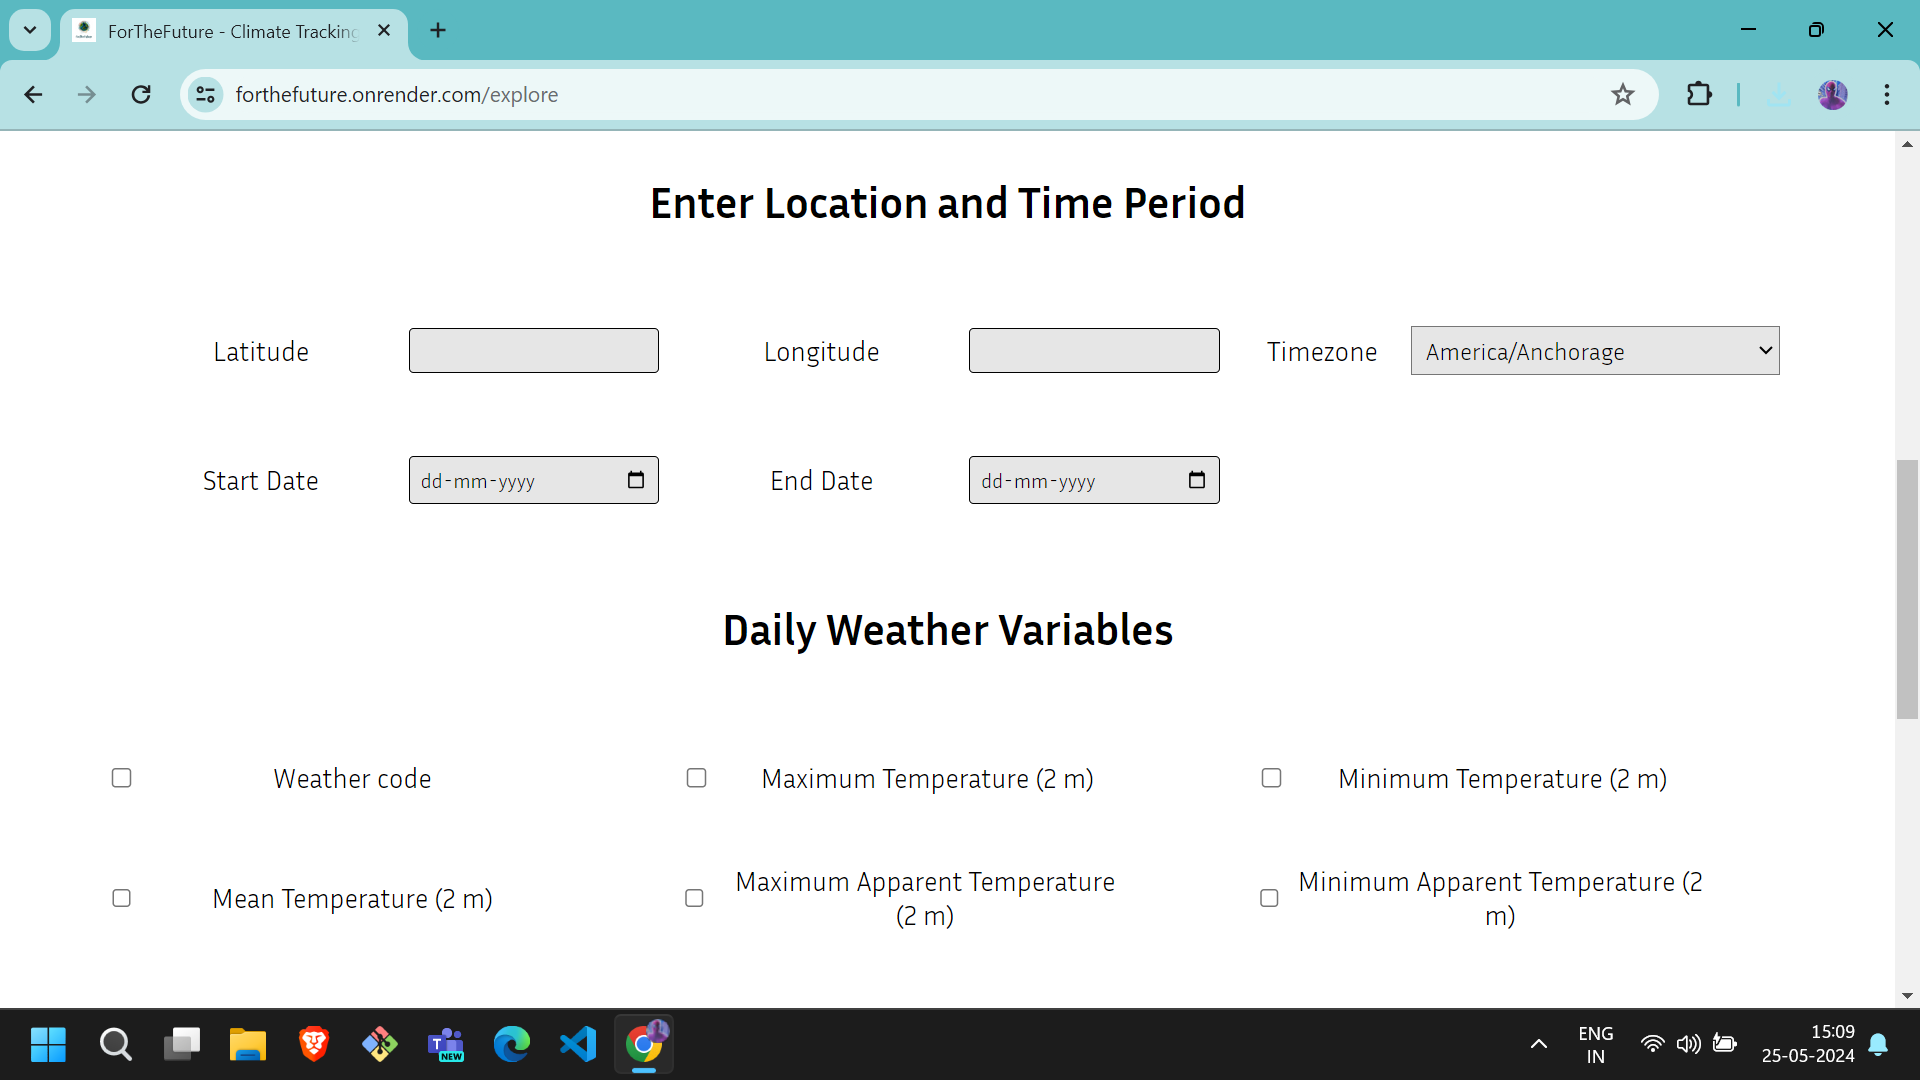Open the Start Date calendar picker icon

(636, 480)
